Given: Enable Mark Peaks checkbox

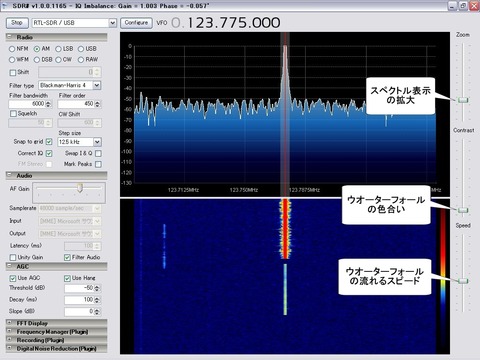Looking at the screenshot, I should coord(98,164).
